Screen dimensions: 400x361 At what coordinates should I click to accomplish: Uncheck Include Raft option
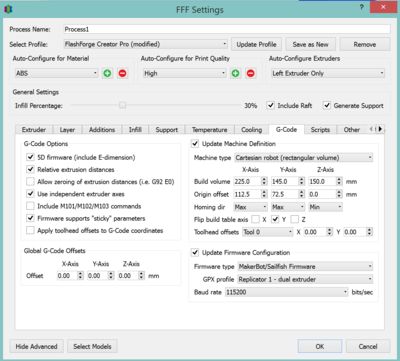point(270,106)
